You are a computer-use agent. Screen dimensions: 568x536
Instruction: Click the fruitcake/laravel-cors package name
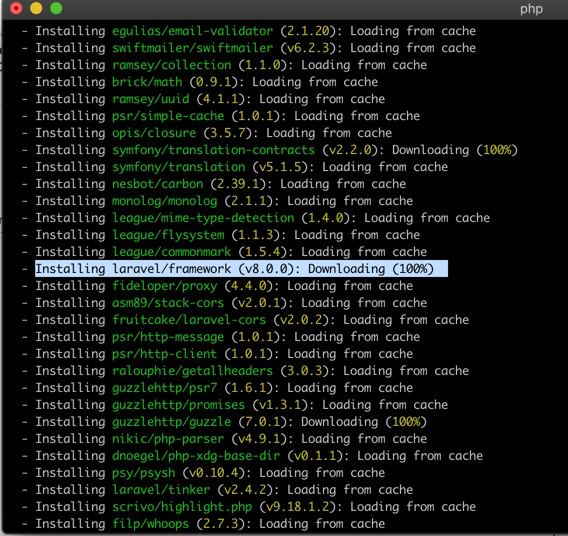pyautogui.click(x=189, y=320)
